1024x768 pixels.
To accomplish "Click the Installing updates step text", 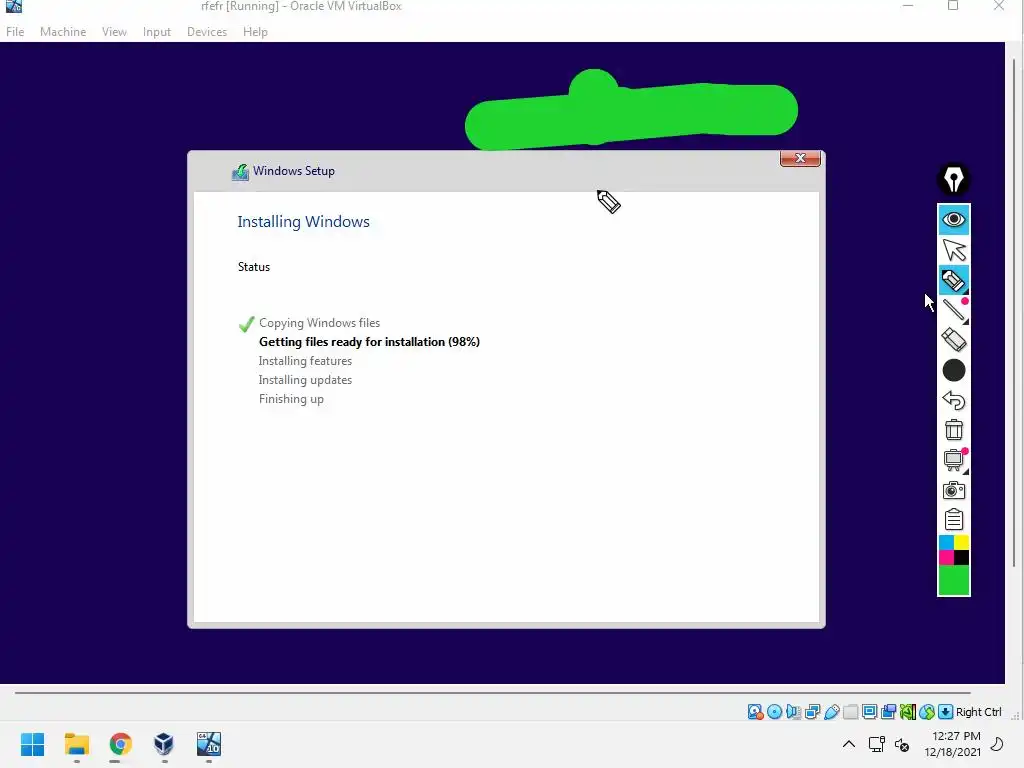I will (x=305, y=379).
